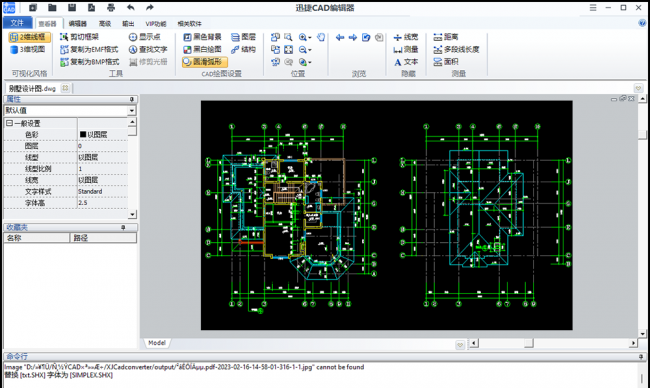Pin the 收藏夹 panel
This screenshot has height=388, width=650.
pyautogui.click(x=123, y=228)
